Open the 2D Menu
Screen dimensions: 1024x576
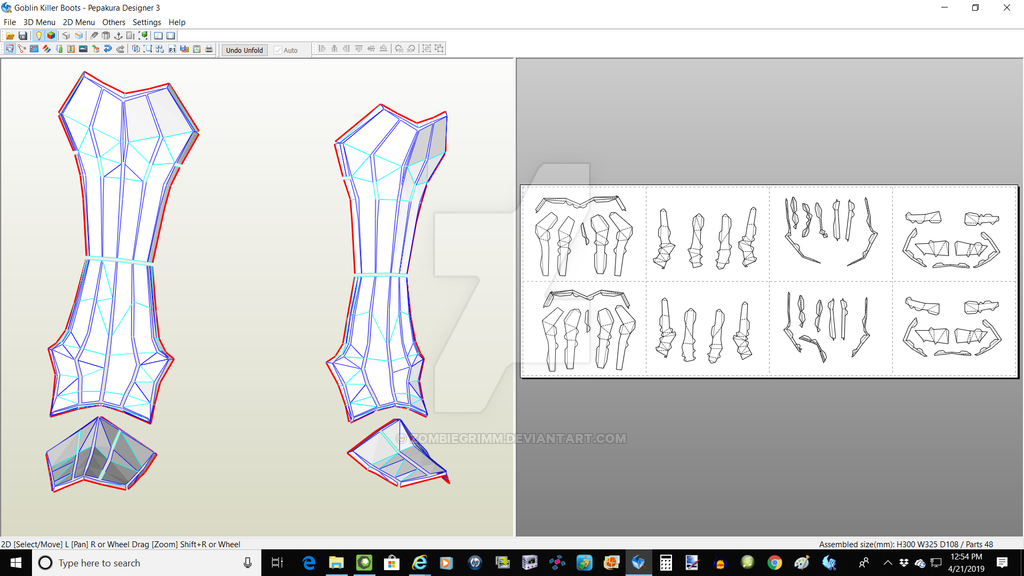(78, 22)
